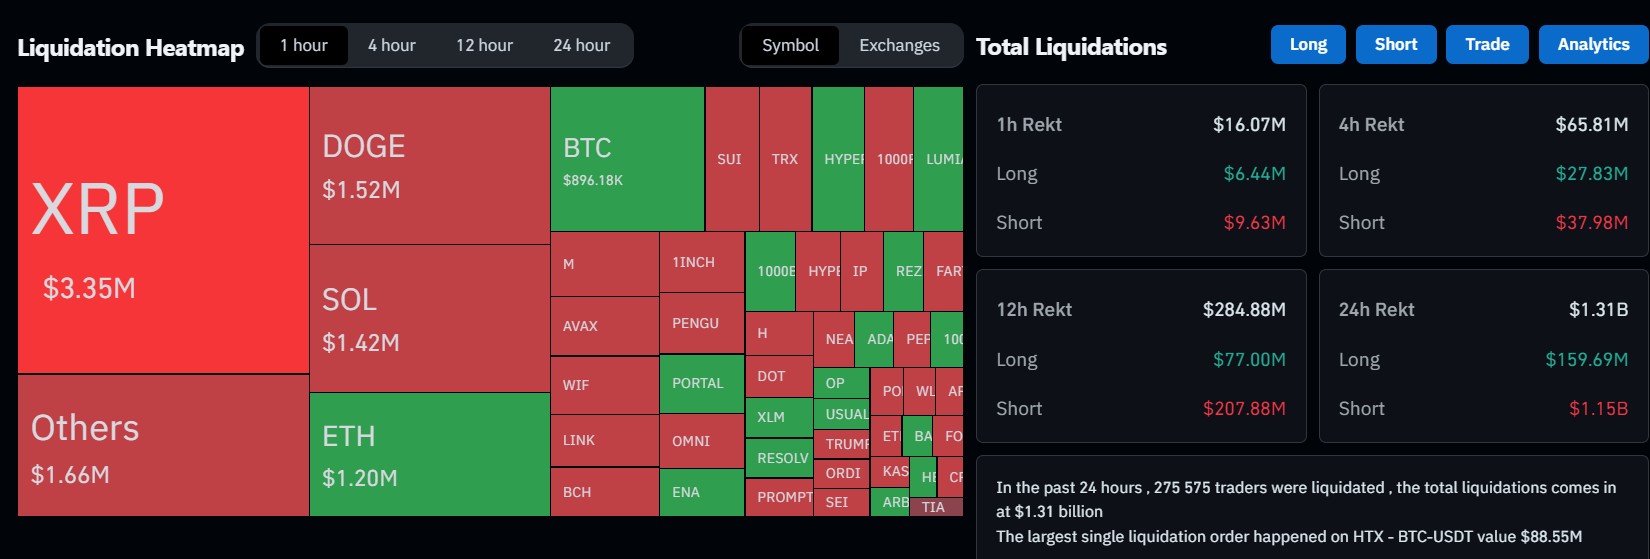1650x559 pixels.
Task: Select the DOGE $1.52M tile
Action: [429, 166]
